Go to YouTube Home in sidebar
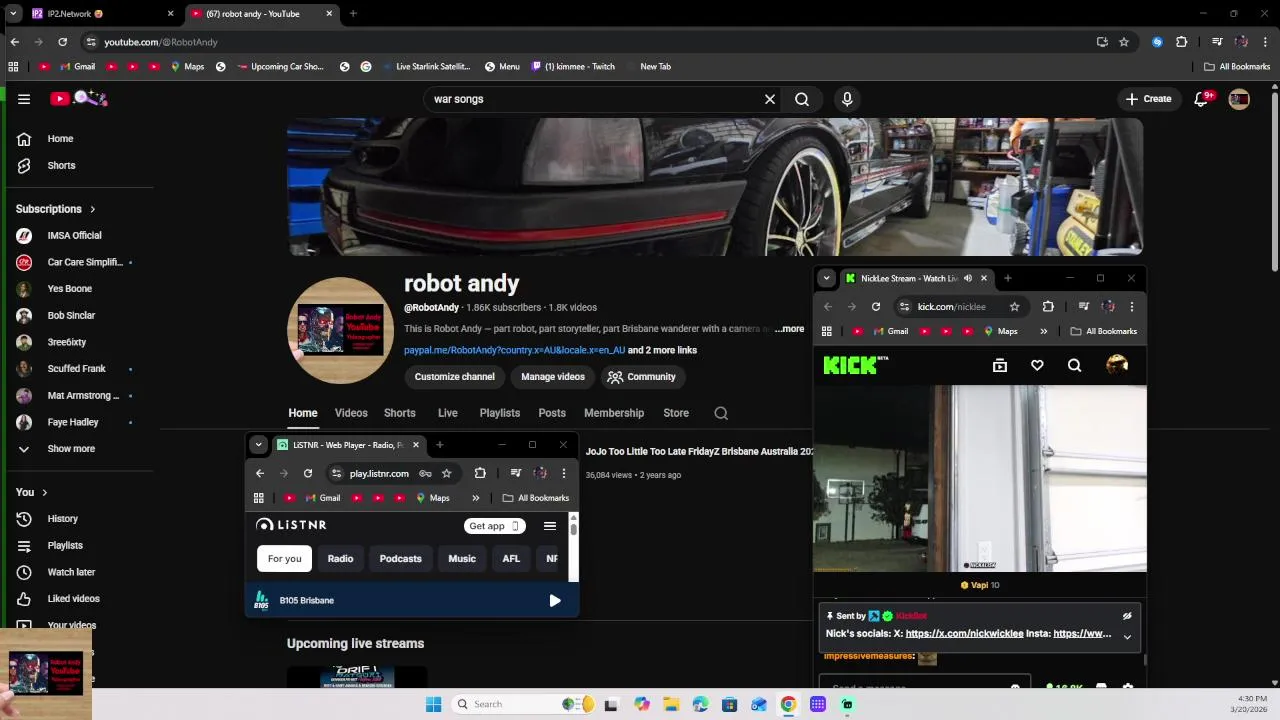The image size is (1280, 720). click(60, 139)
